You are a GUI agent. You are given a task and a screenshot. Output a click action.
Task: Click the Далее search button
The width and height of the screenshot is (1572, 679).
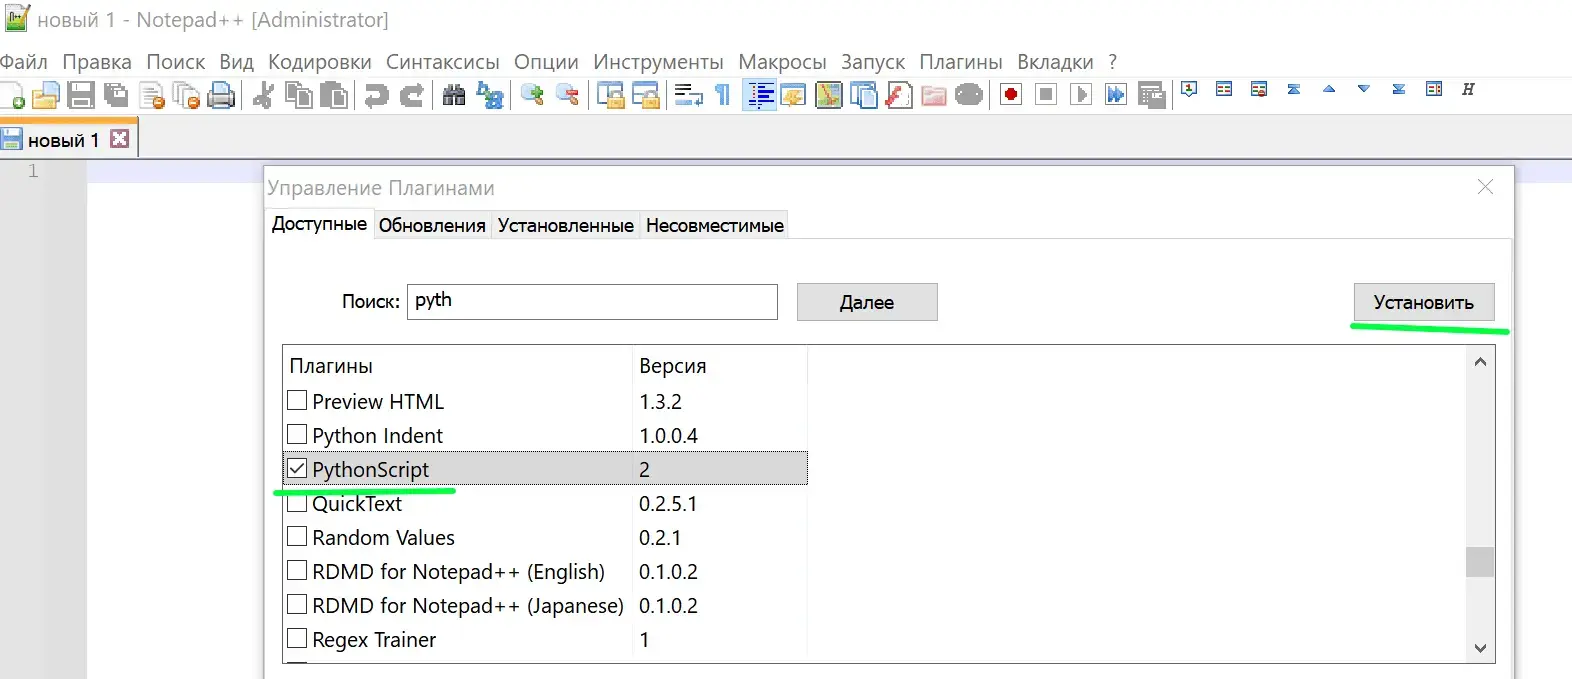(x=867, y=302)
